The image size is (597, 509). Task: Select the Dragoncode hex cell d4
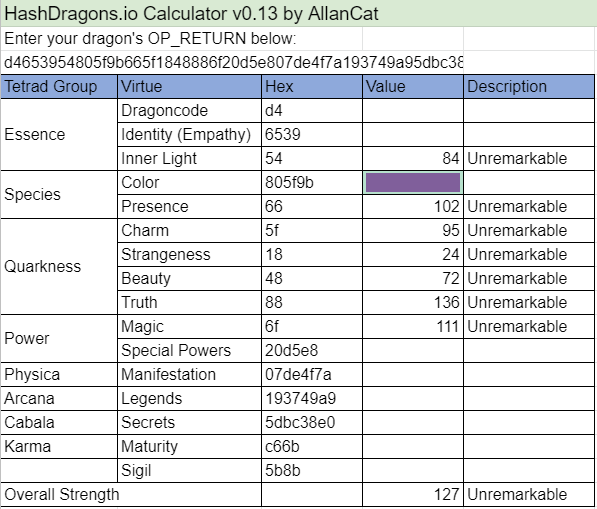coord(312,111)
